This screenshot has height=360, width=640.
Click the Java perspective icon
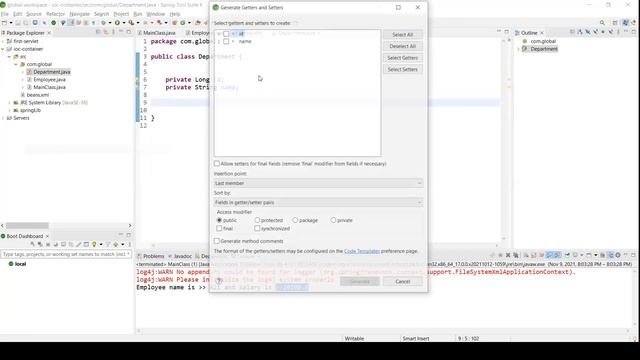tap(625, 23)
